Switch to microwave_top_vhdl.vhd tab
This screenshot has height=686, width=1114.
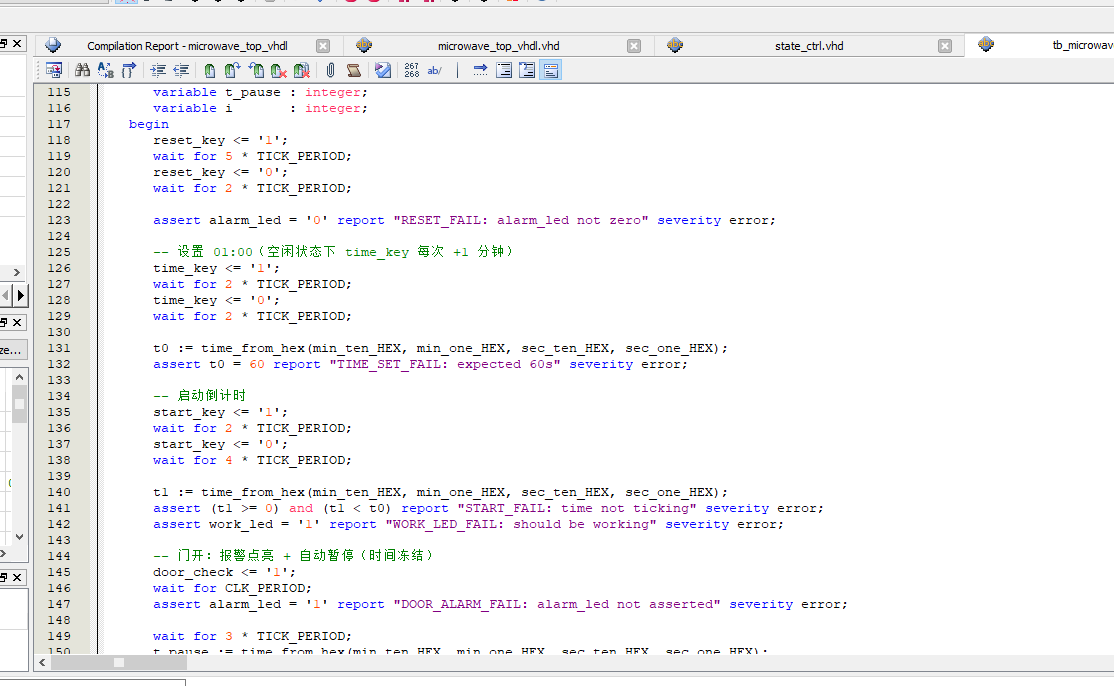[498, 45]
